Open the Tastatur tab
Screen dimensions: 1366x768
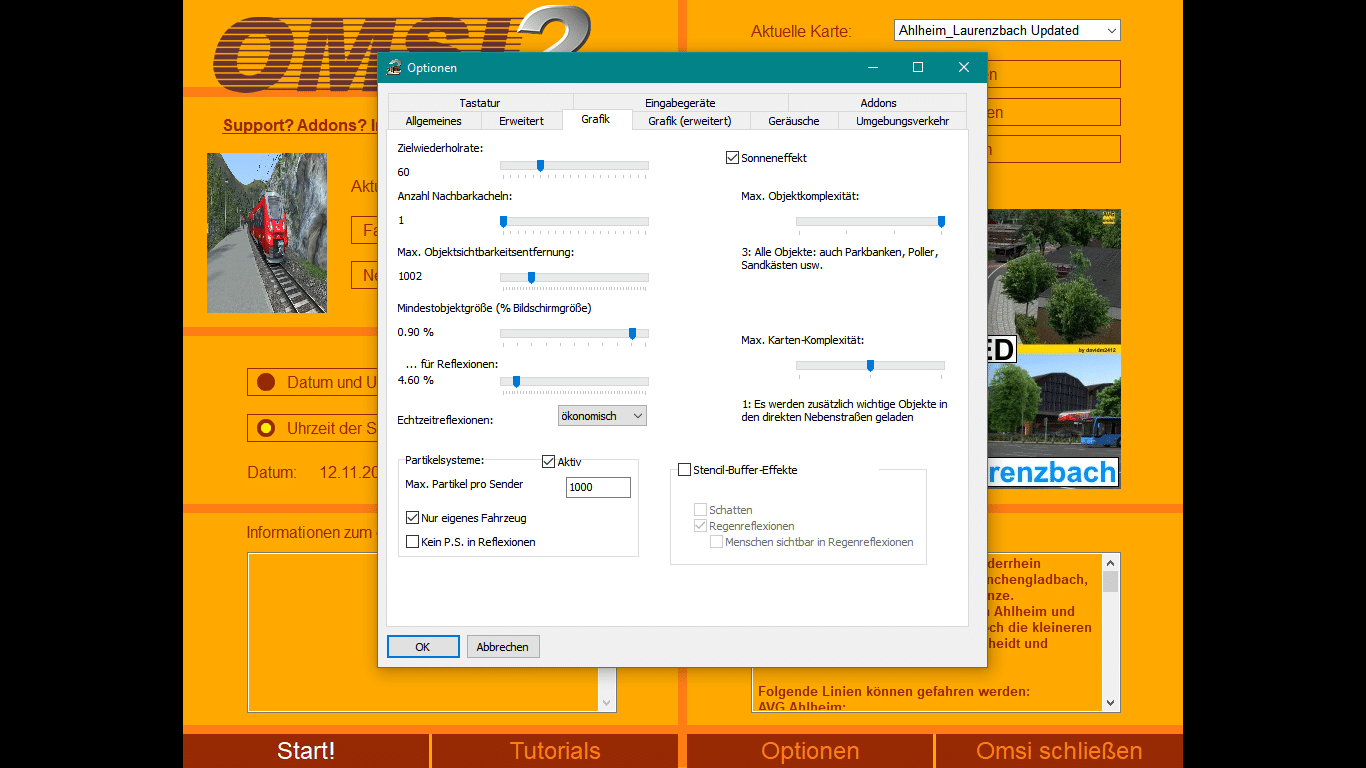pos(480,103)
